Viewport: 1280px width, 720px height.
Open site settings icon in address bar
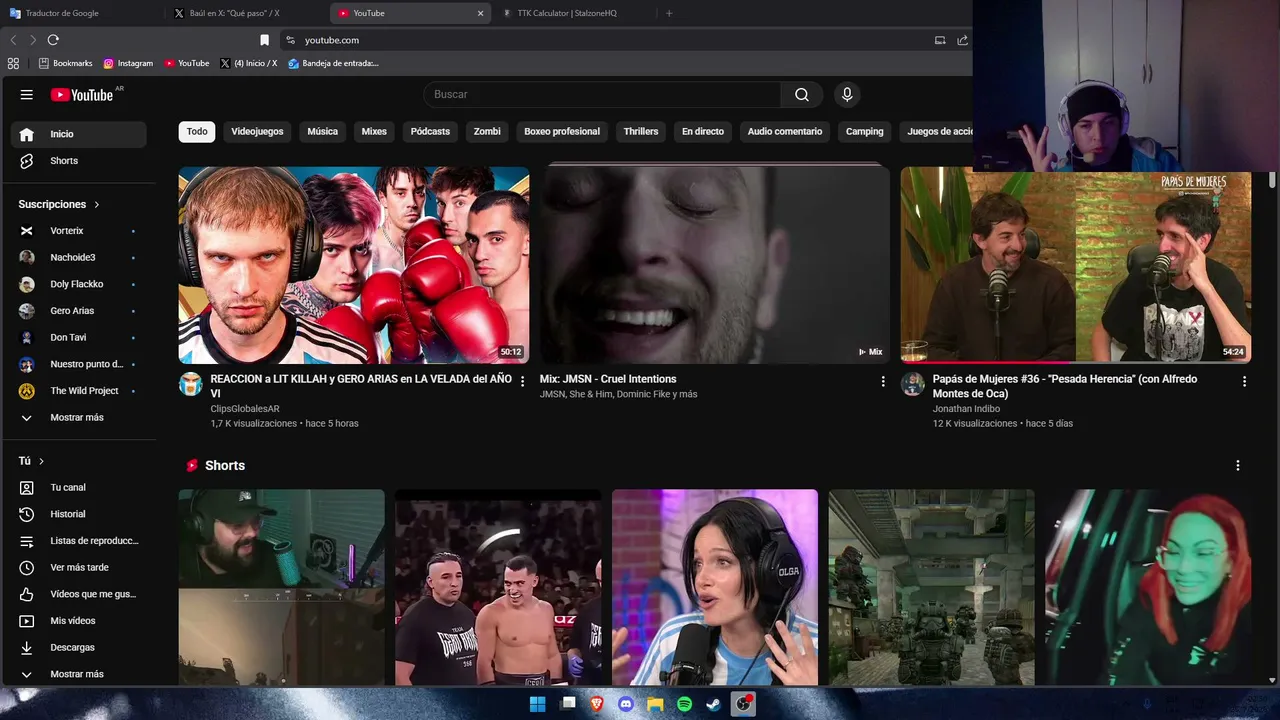[290, 40]
